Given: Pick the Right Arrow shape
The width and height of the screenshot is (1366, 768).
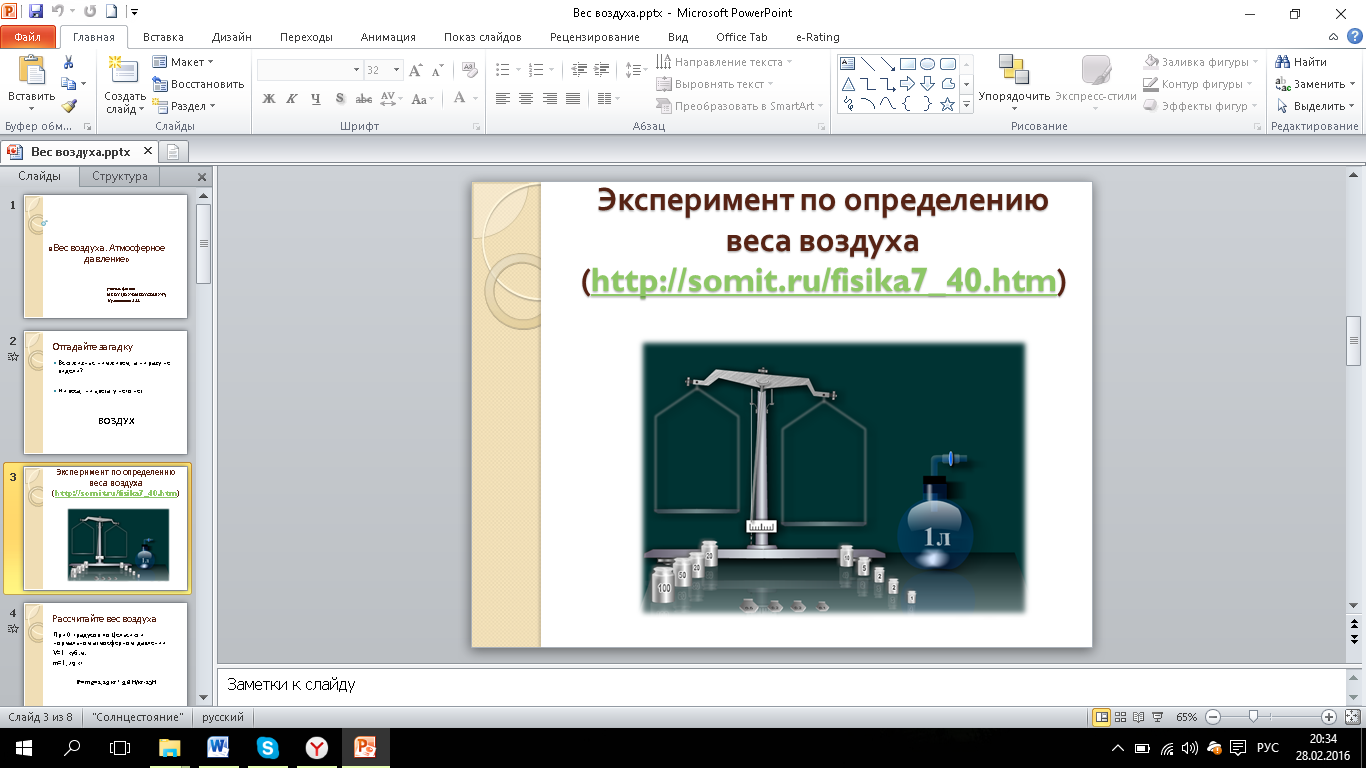Looking at the screenshot, I should (x=908, y=84).
